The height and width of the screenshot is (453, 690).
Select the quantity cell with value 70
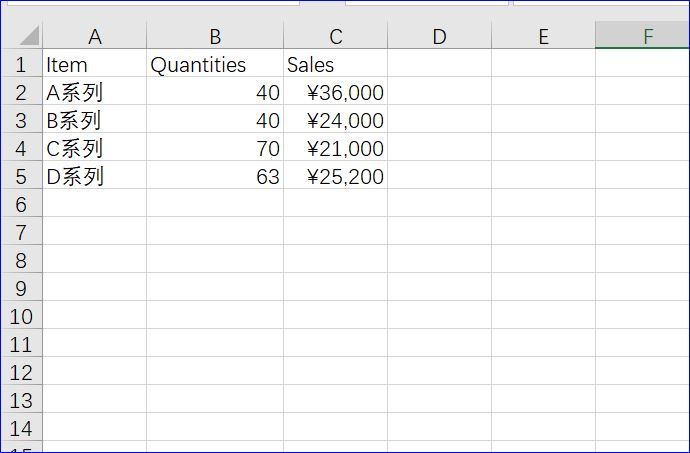215,149
